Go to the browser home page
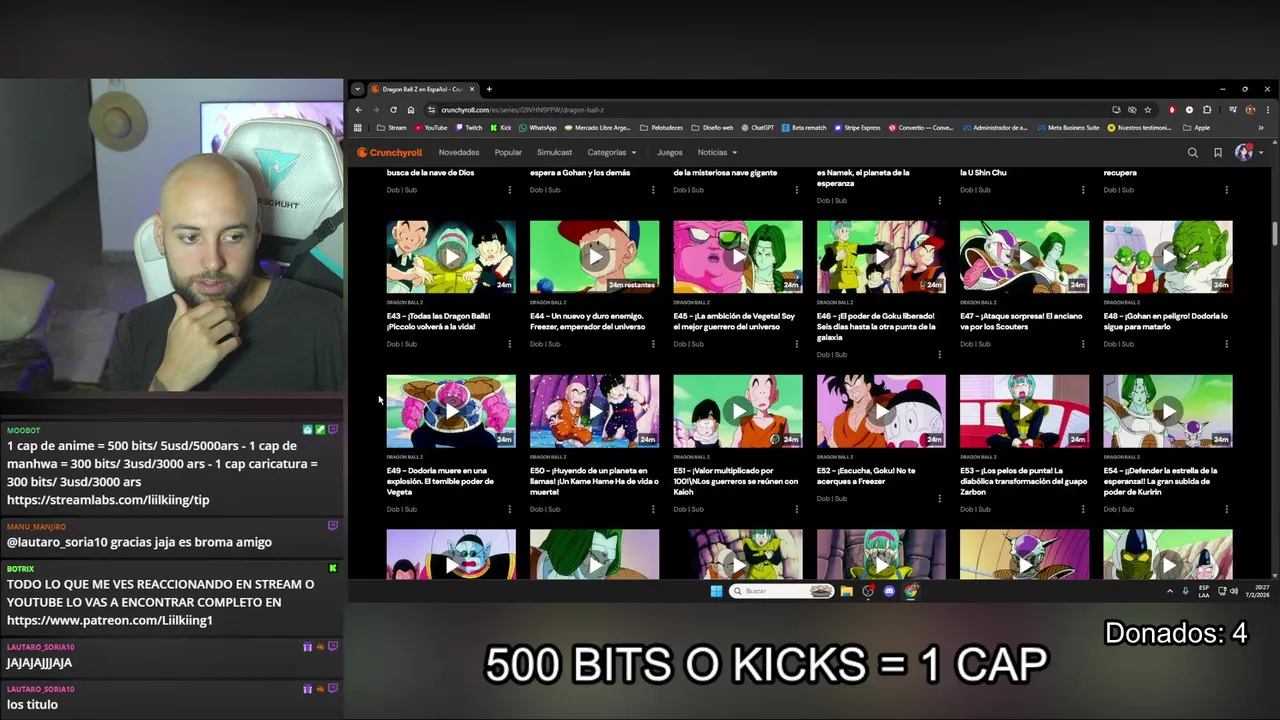Screen dimensions: 1280x720 point(410,110)
